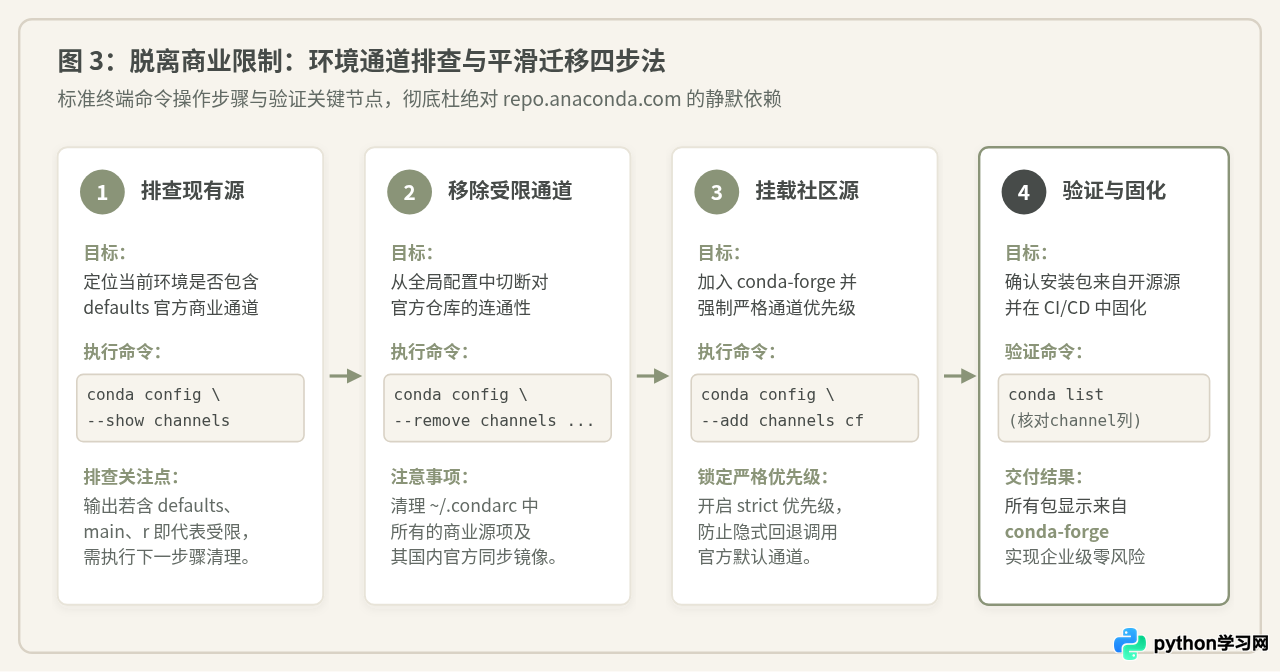Click the code line 'conda list'

coord(1055,395)
